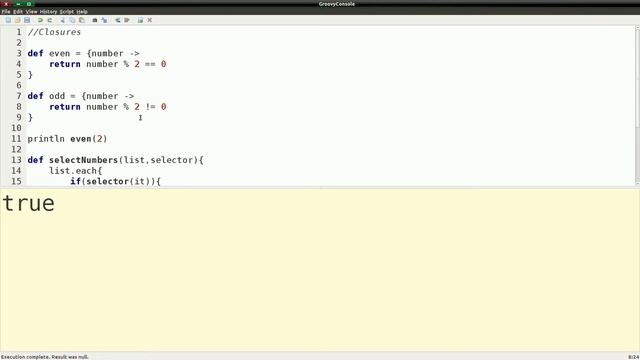This screenshot has height=360, width=640.
Task: Open the History menu
Action: (49, 12)
